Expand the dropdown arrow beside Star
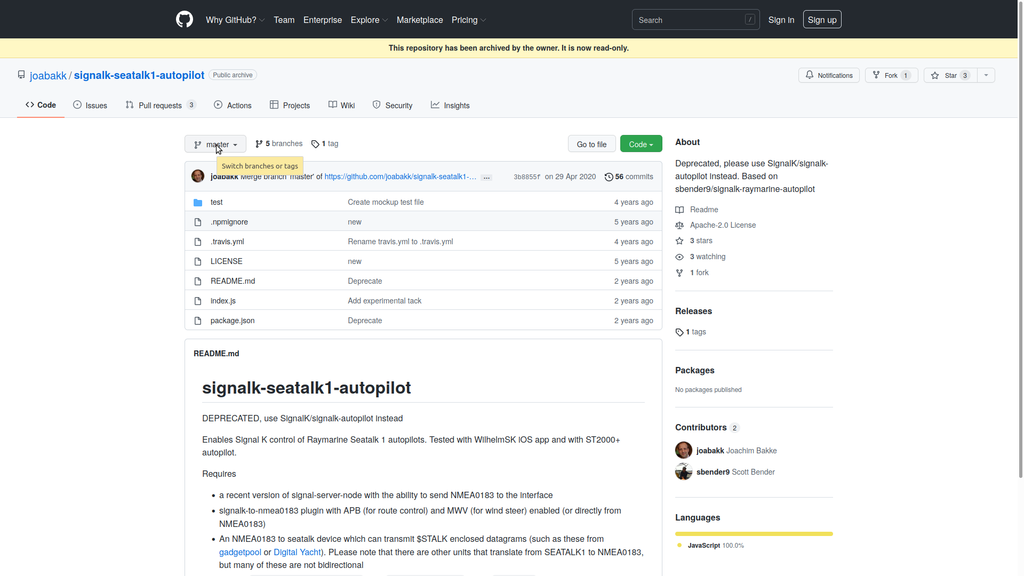The image size is (1024, 576). point(986,75)
